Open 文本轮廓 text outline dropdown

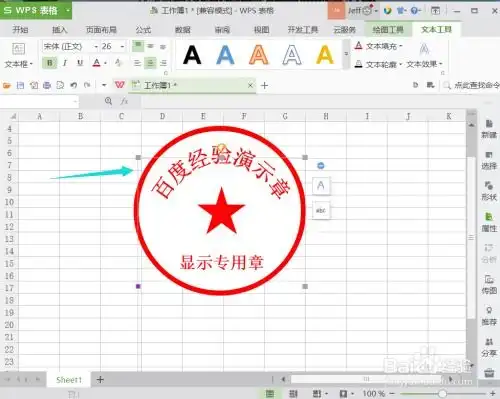click(378, 64)
